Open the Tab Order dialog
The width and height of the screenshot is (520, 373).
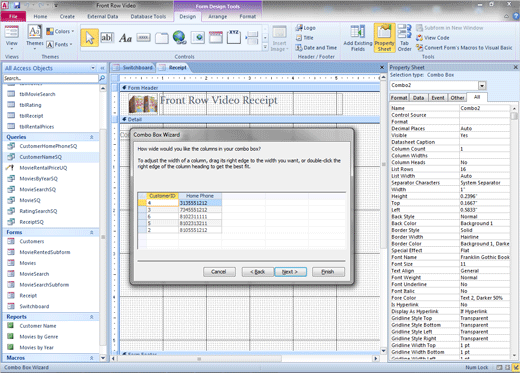(x=404, y=38)
